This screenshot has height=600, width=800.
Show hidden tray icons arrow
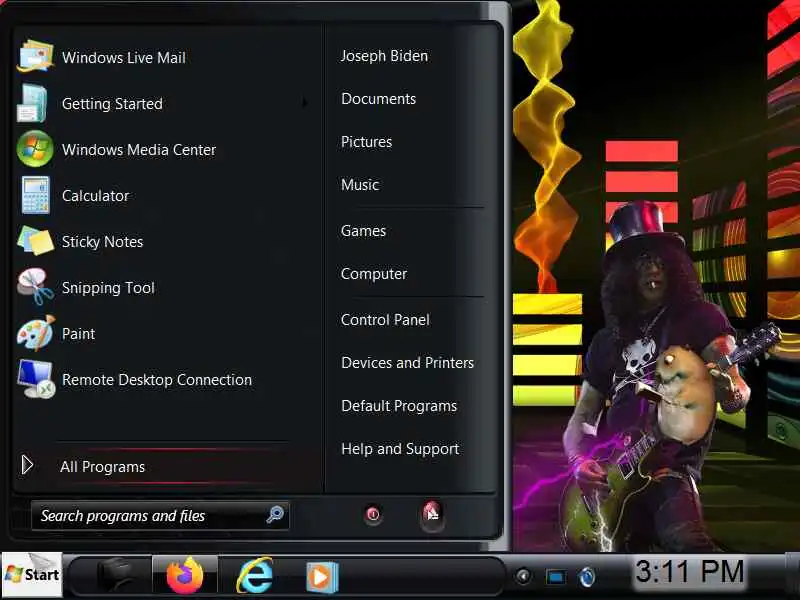click(523, 577)
